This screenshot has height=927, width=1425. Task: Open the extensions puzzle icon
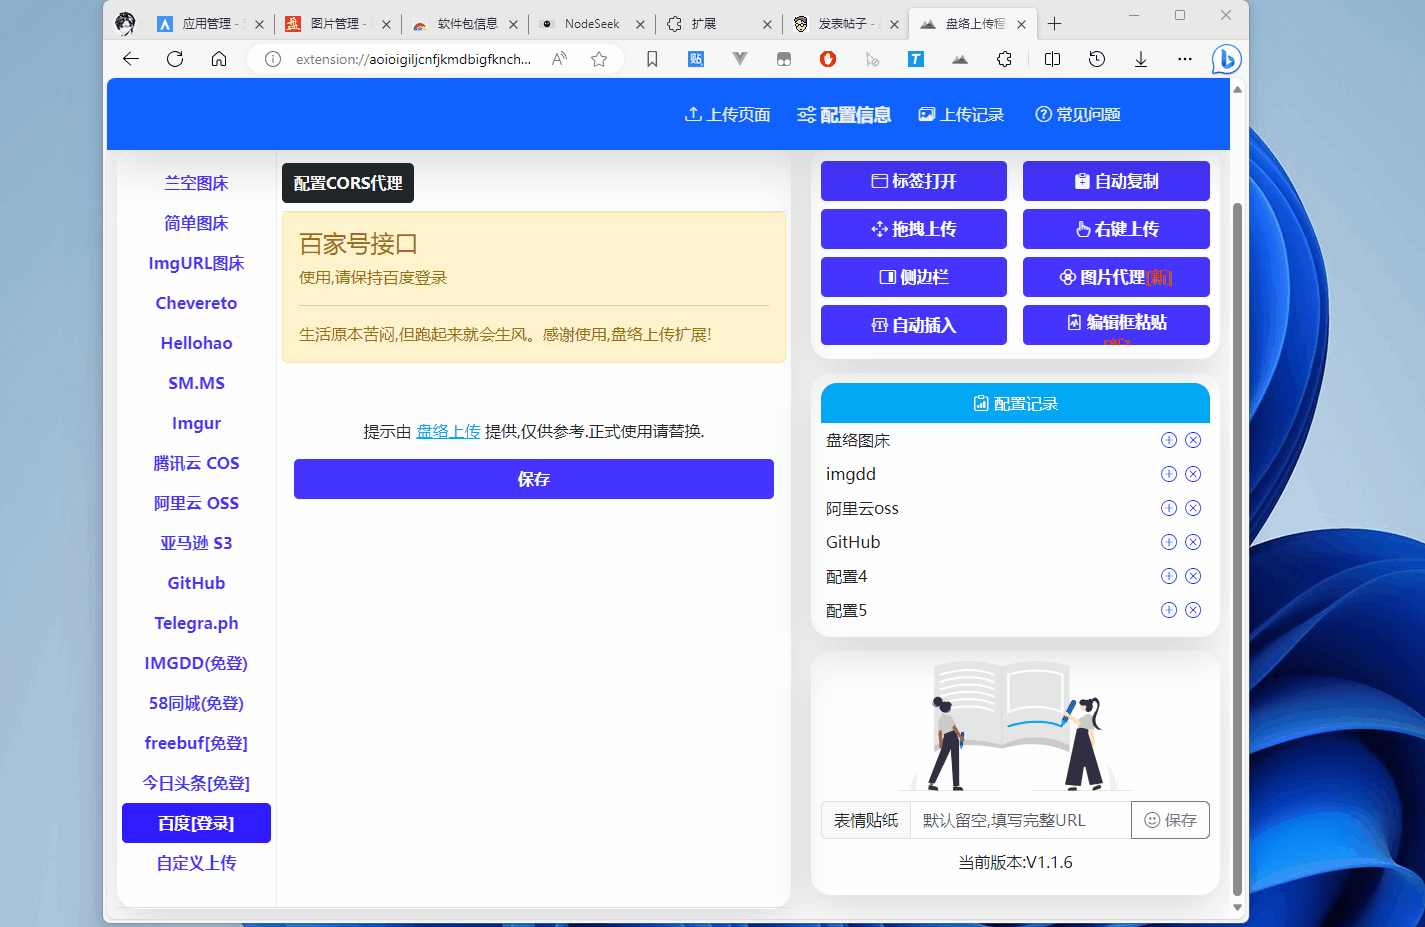1004,59
